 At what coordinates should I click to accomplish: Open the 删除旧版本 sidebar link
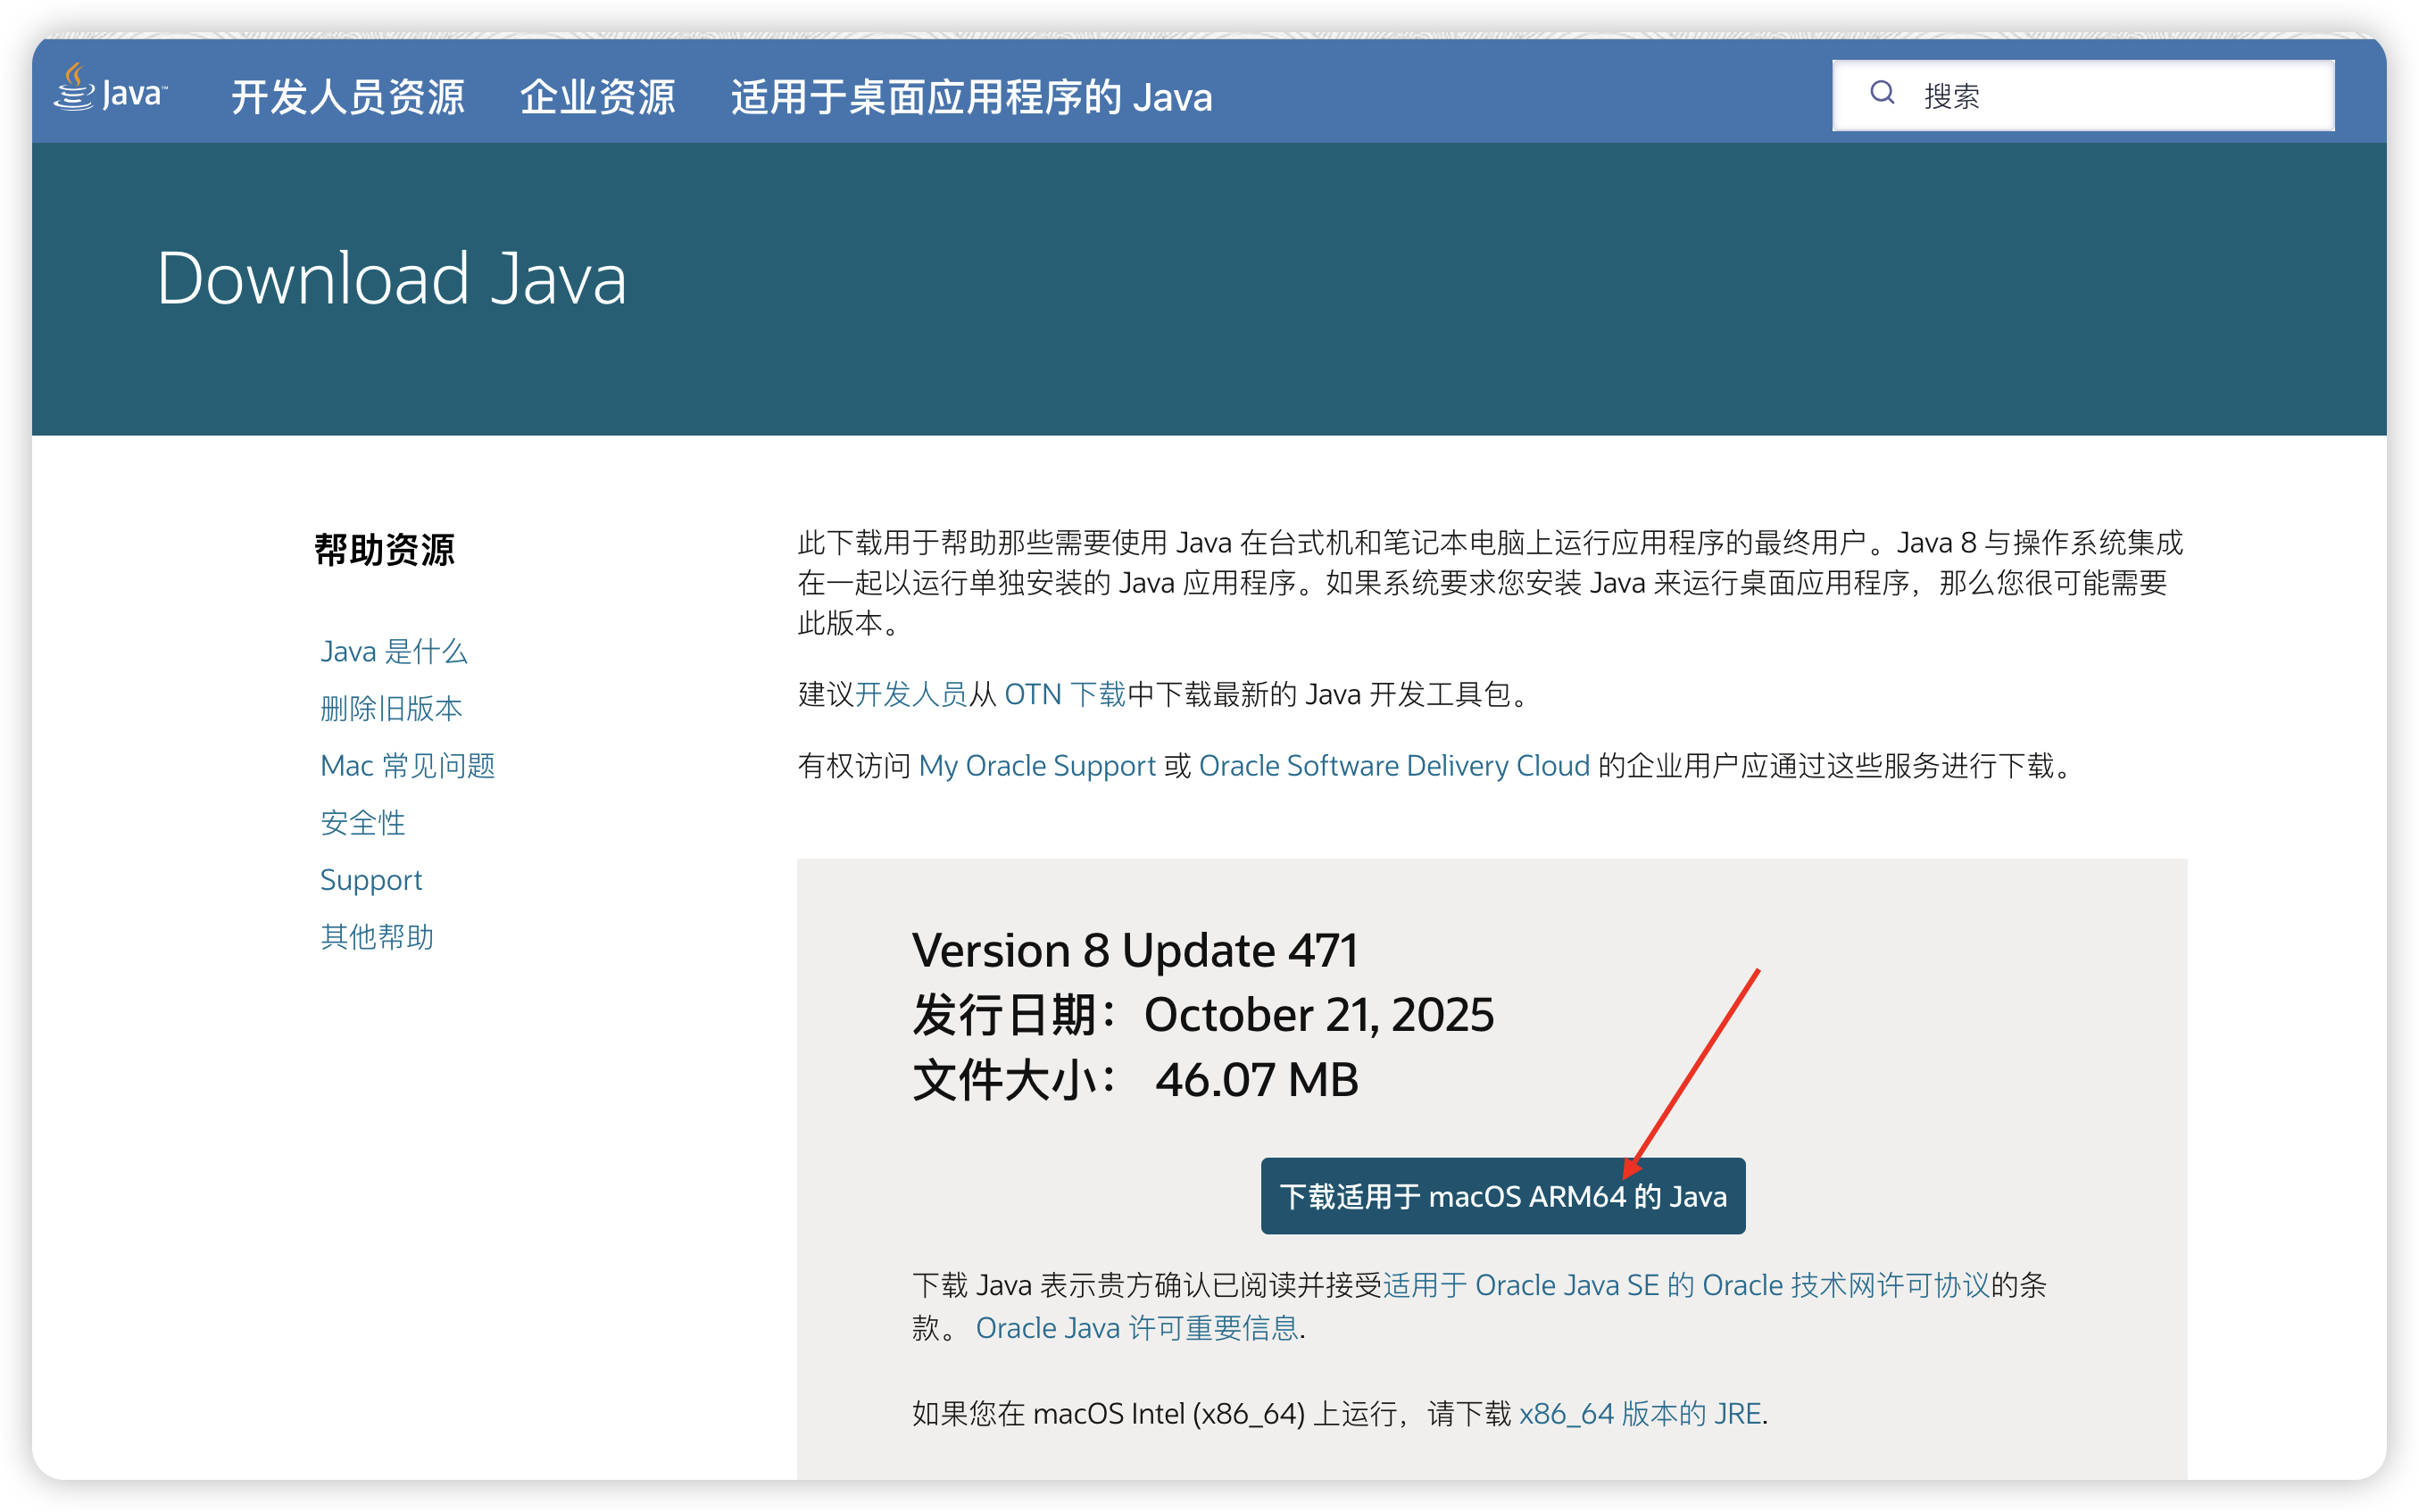pyautogui.click(x=391, y=709)
